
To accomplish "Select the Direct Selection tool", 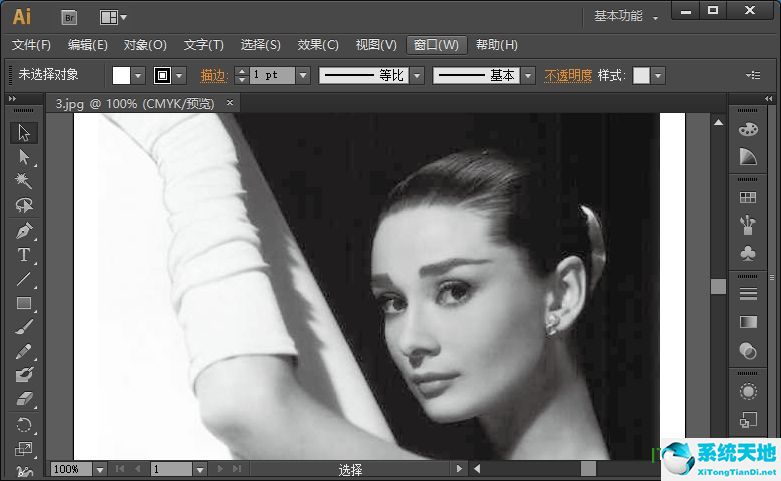I will click(x=24, y=157).
